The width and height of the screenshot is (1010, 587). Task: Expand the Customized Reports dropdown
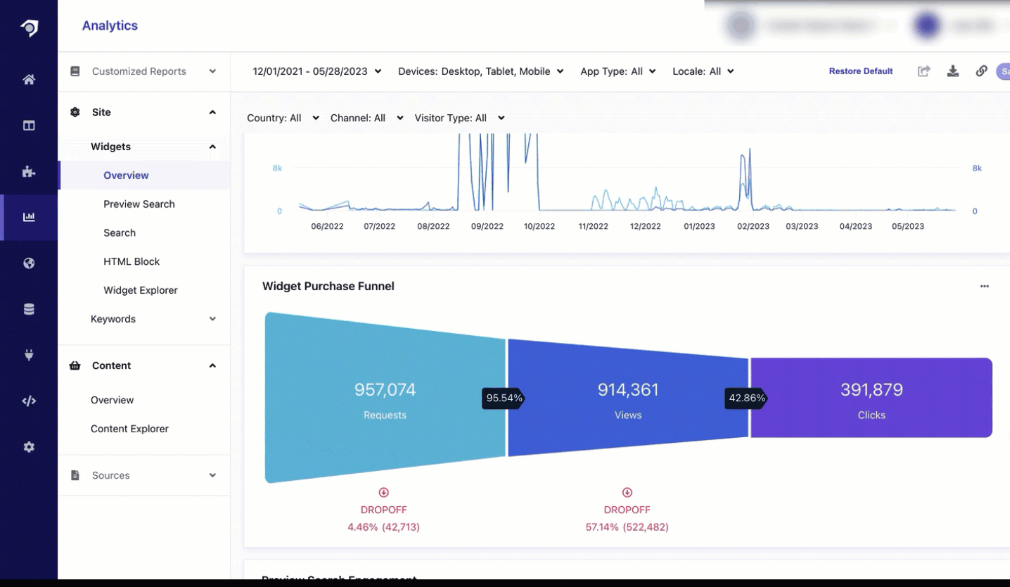click(211, 71)
